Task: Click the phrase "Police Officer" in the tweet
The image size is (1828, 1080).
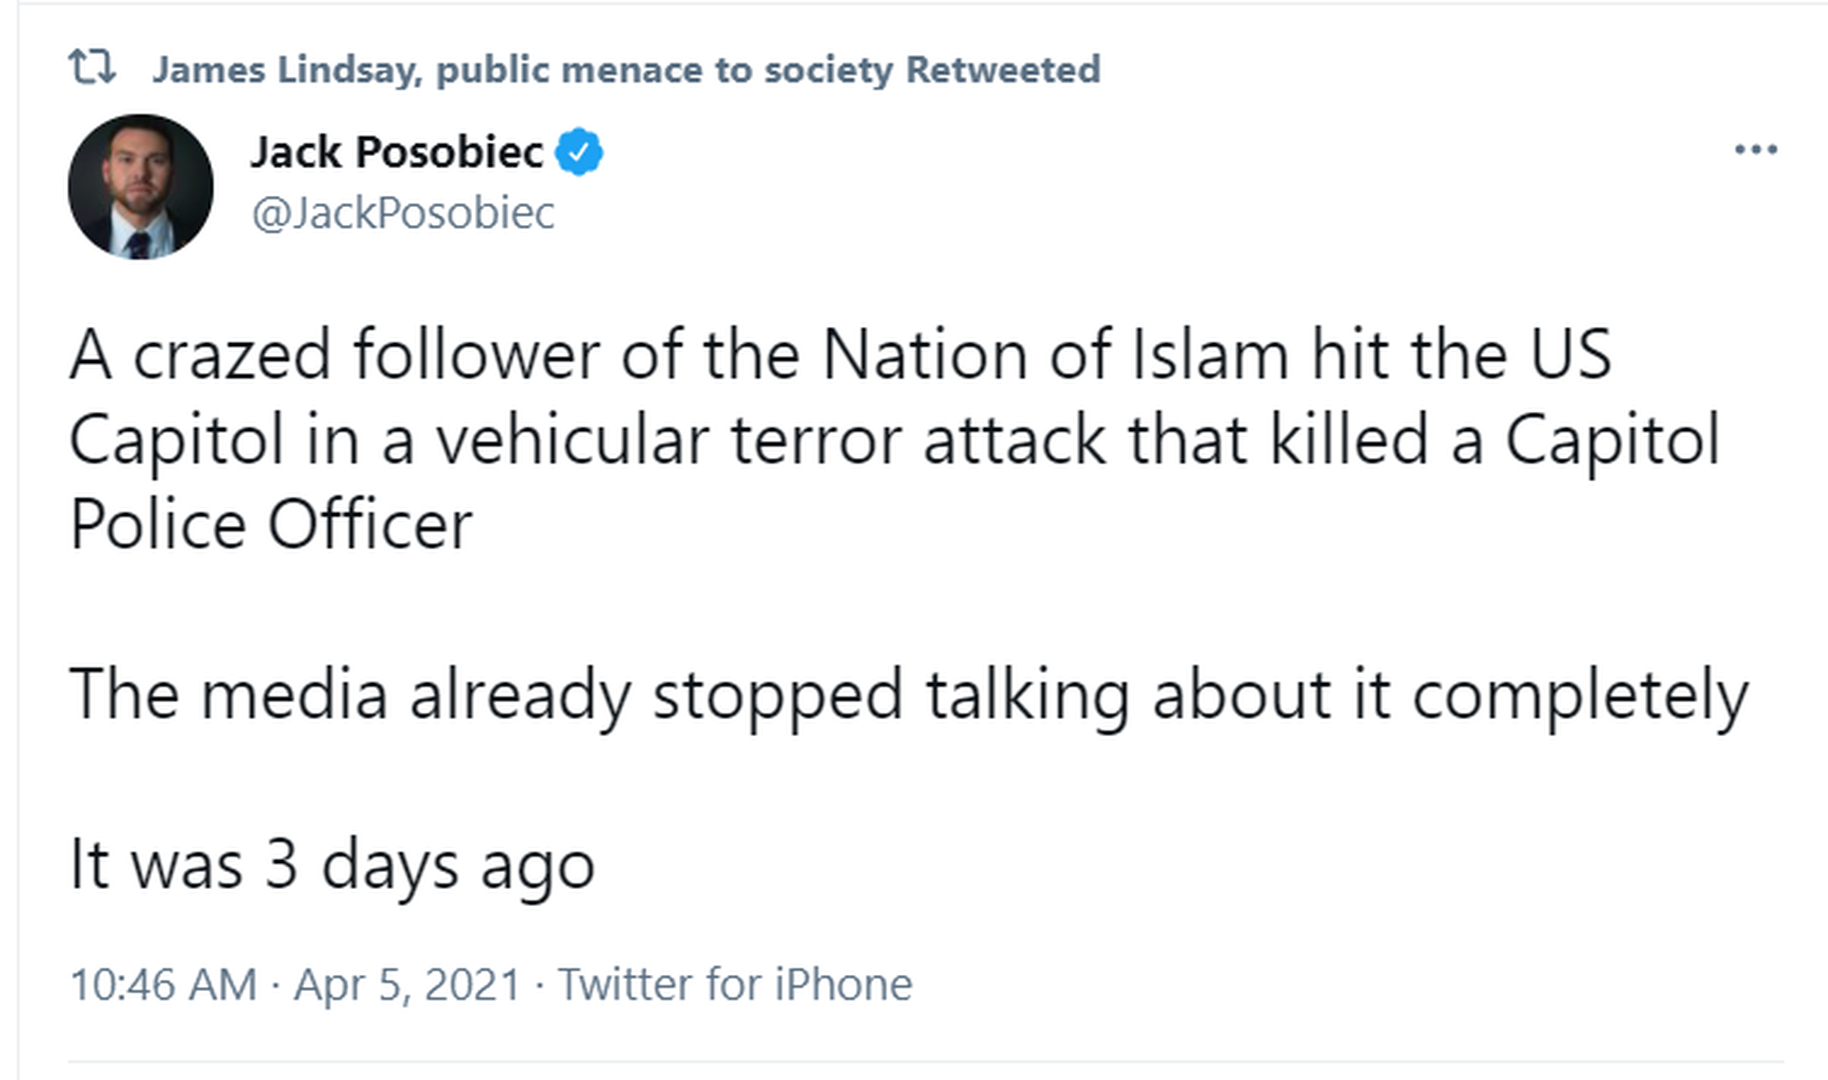Action: pyautogui.click(x=271, y=525)
